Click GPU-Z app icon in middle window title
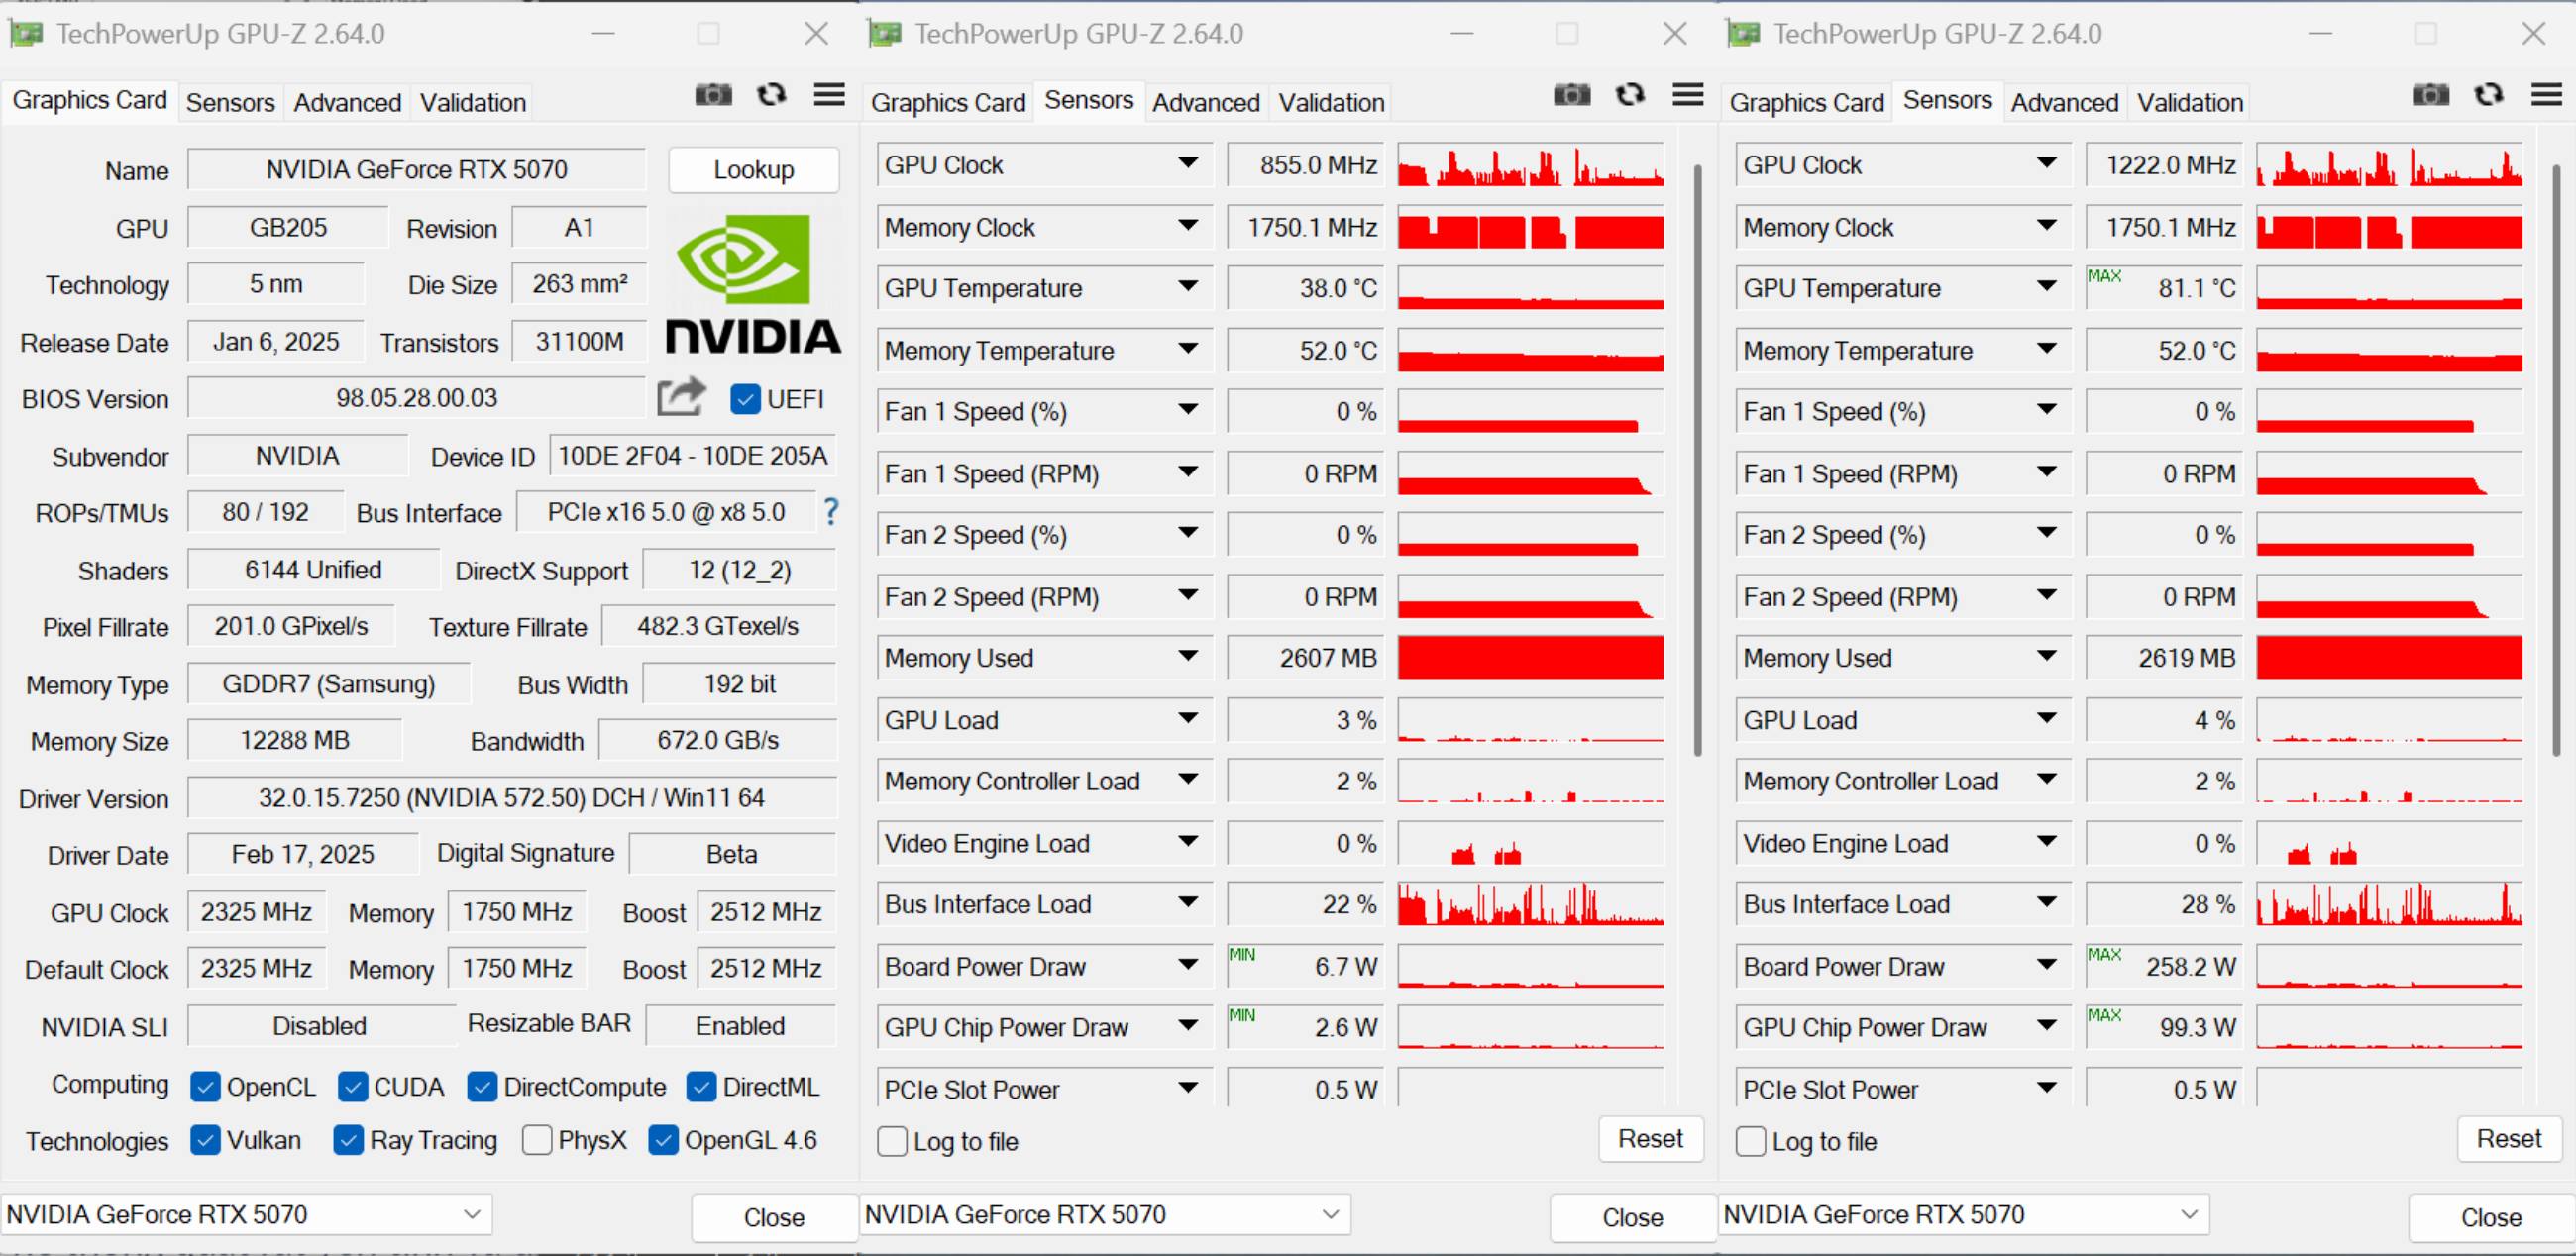 884,34
